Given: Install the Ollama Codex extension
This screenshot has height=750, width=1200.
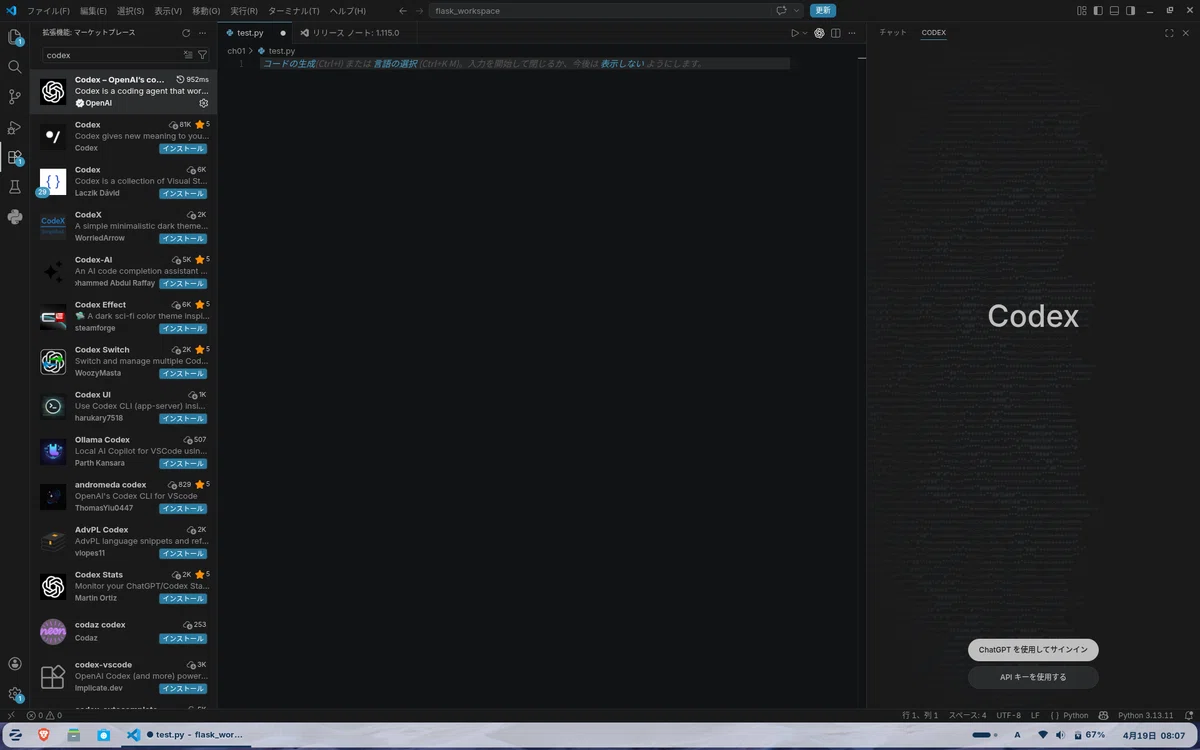Looking at the screenshot, I should 183,463.
